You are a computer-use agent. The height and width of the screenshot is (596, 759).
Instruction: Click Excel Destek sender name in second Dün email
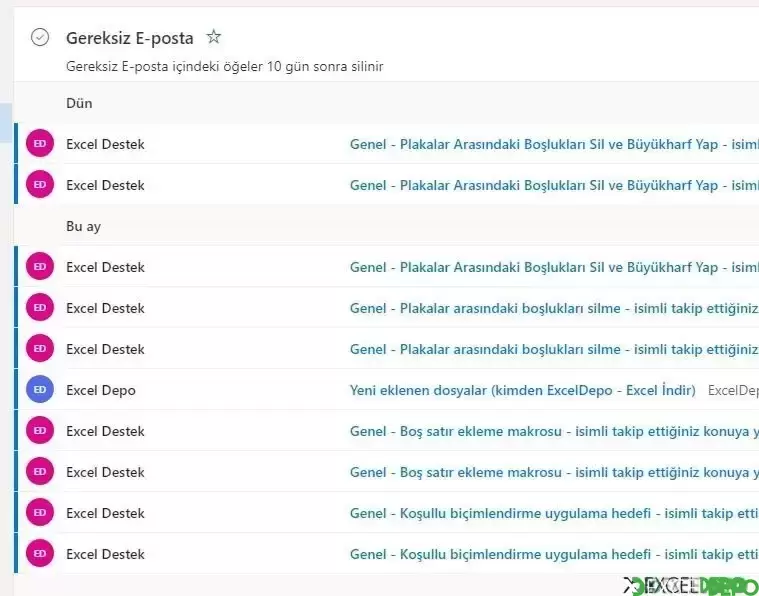tap(106, 185)
